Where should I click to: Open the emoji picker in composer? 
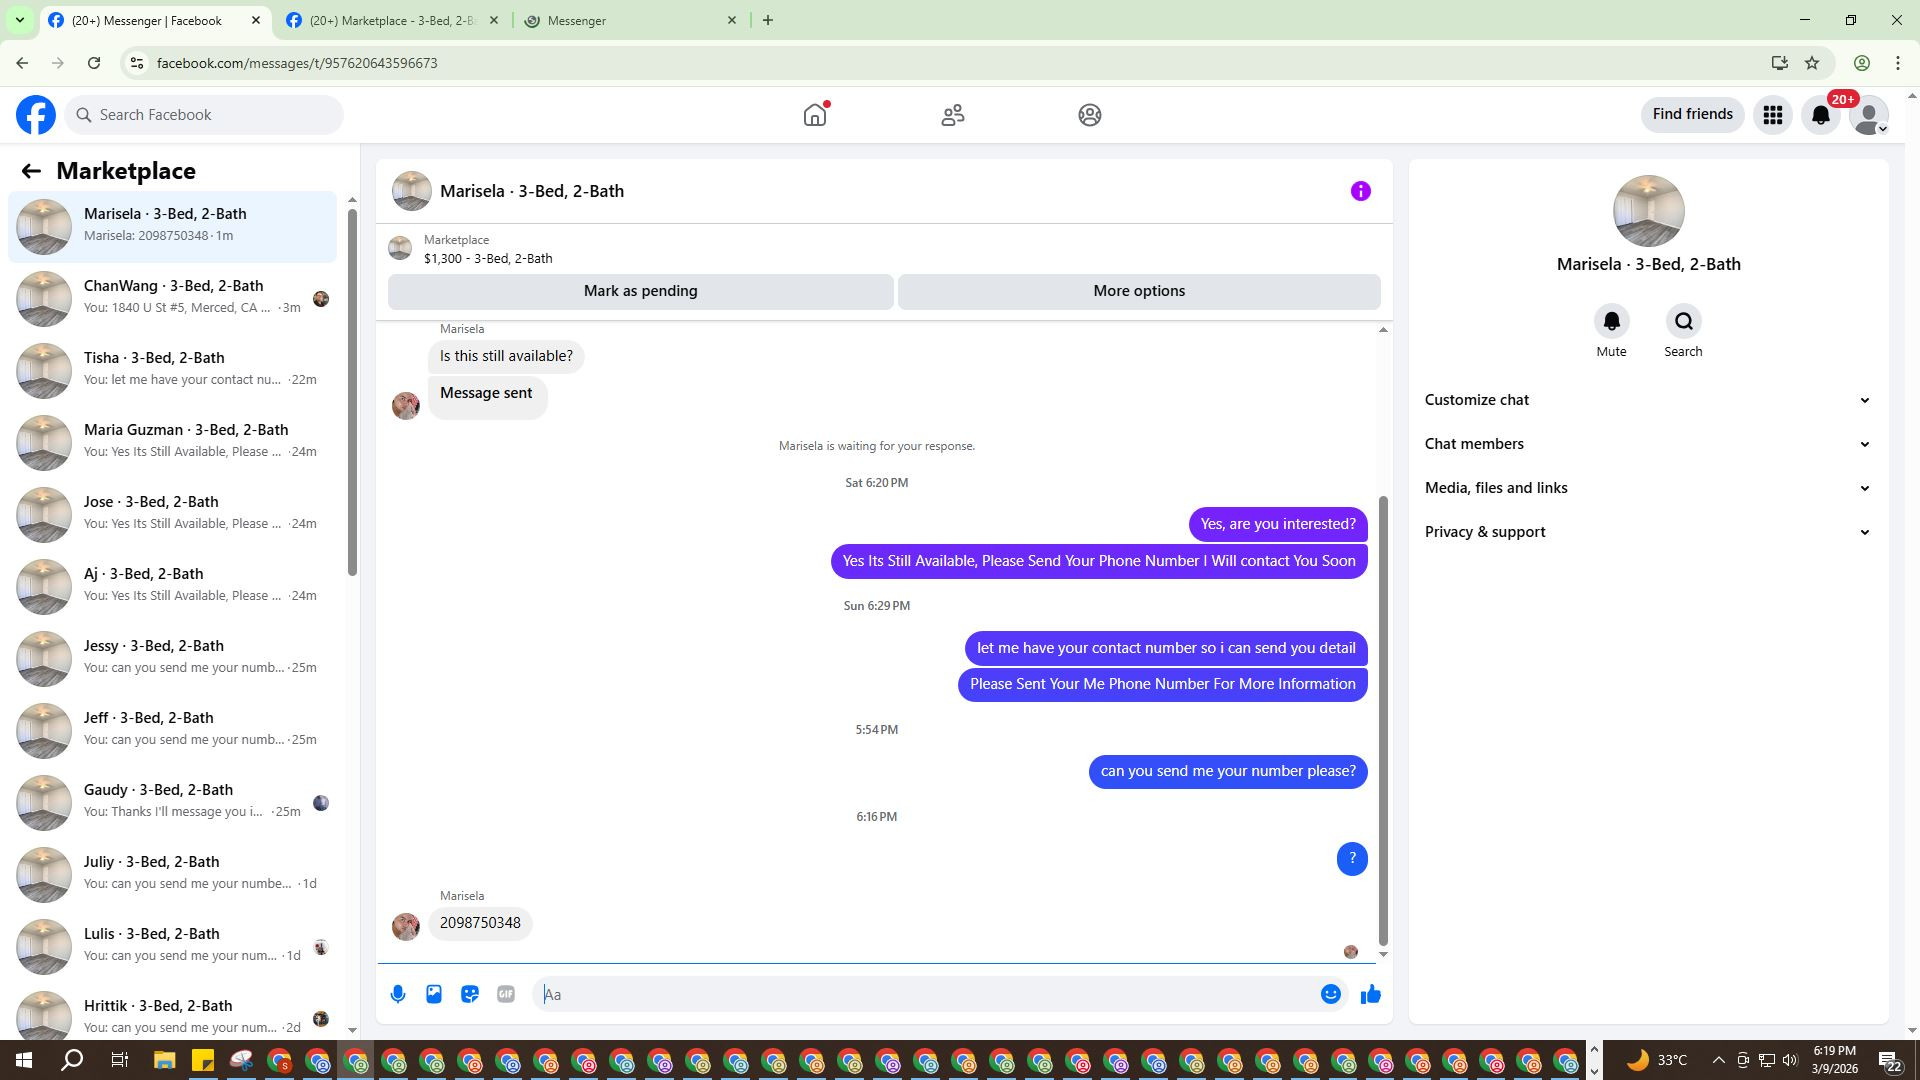click(x=1330, y=994)
